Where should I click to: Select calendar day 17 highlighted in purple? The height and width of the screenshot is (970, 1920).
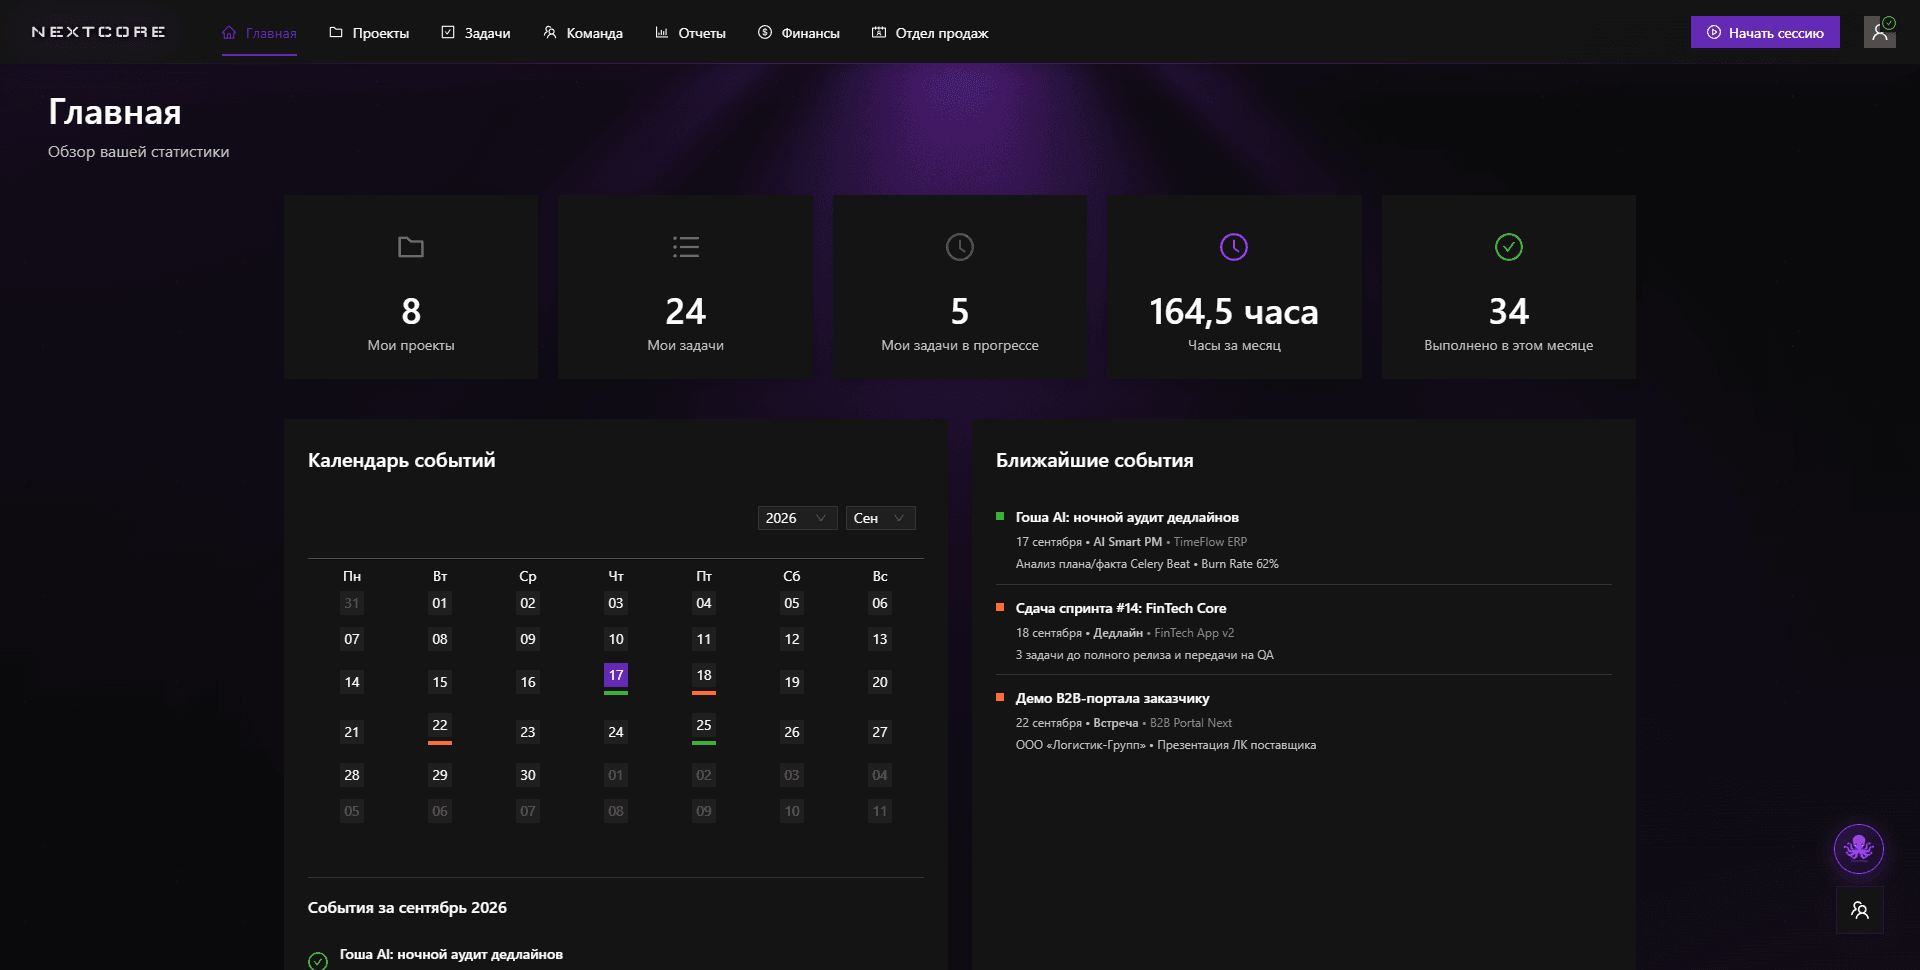pos(616,675)
